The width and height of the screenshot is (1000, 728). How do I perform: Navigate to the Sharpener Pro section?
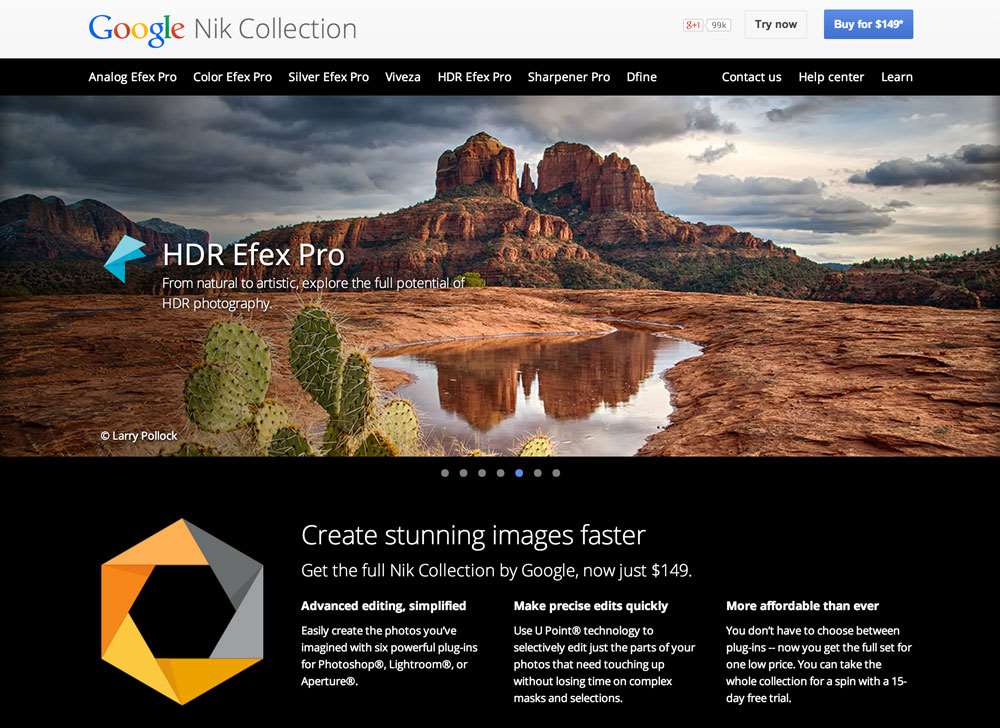point(569,77)
